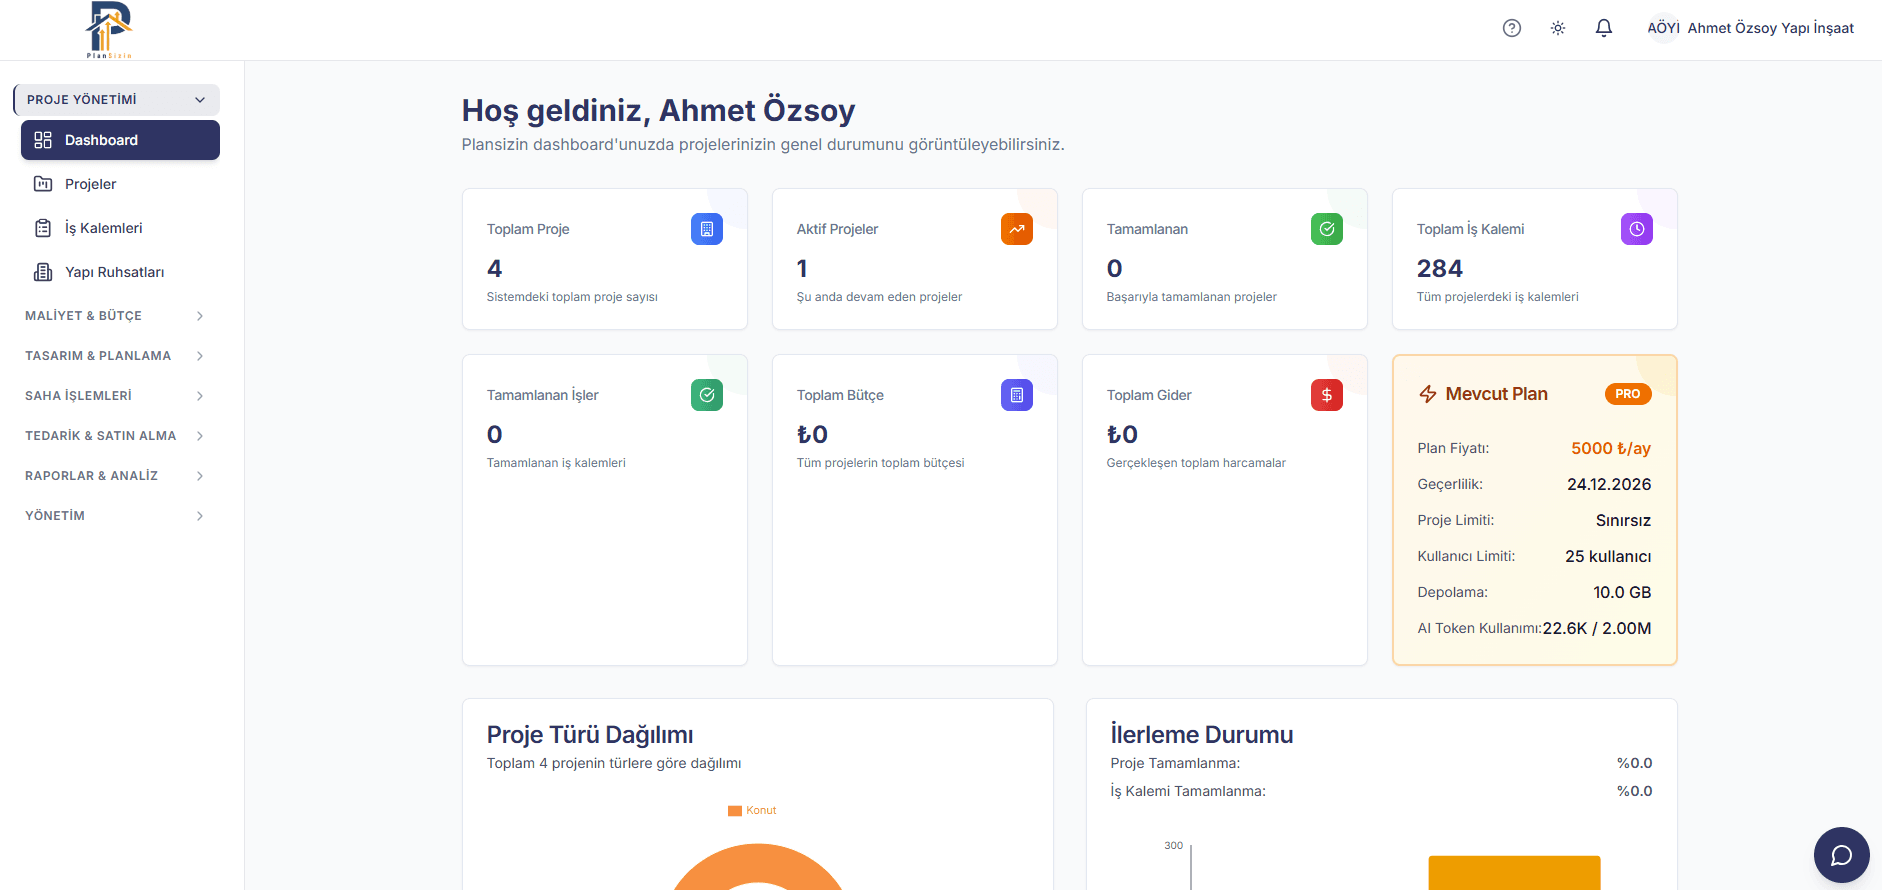Viewport: 1882px width, 890px height.
Task: Click the Proje Tamamlanma %0.0 value
Action: click(x=1635, y=763)
